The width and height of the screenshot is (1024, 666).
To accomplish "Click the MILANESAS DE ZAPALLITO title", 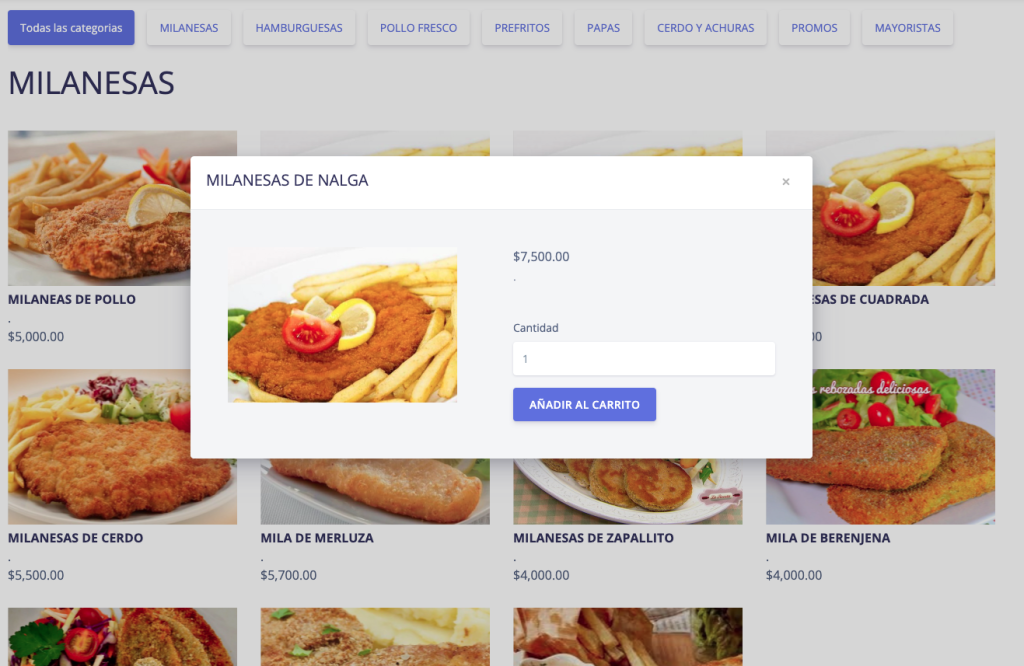I will pos(593,538).
